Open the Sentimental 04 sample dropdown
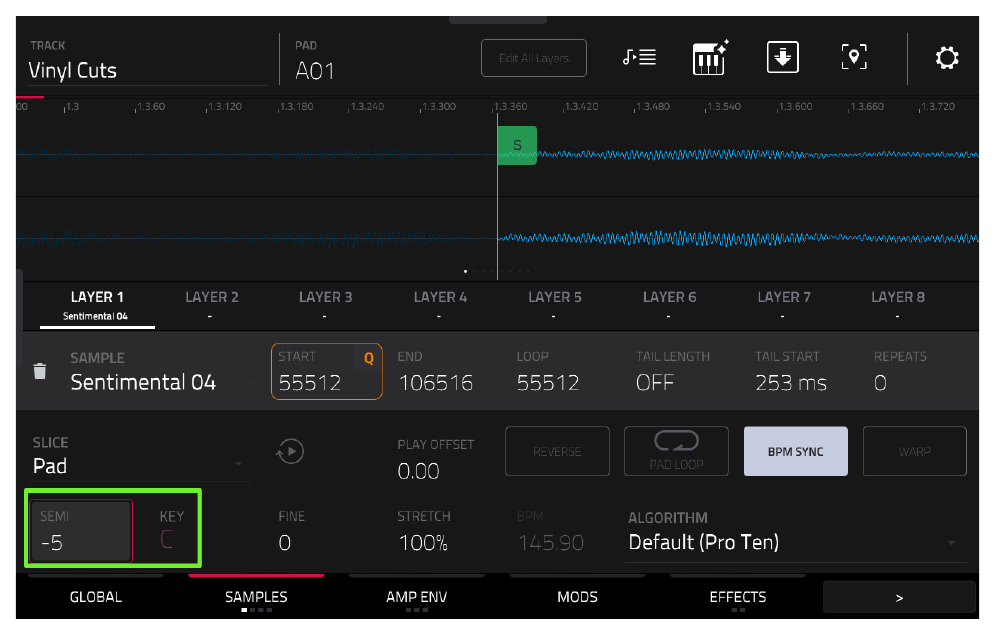The width and height of the screenshot is (996, 636). tap(165, 382)
